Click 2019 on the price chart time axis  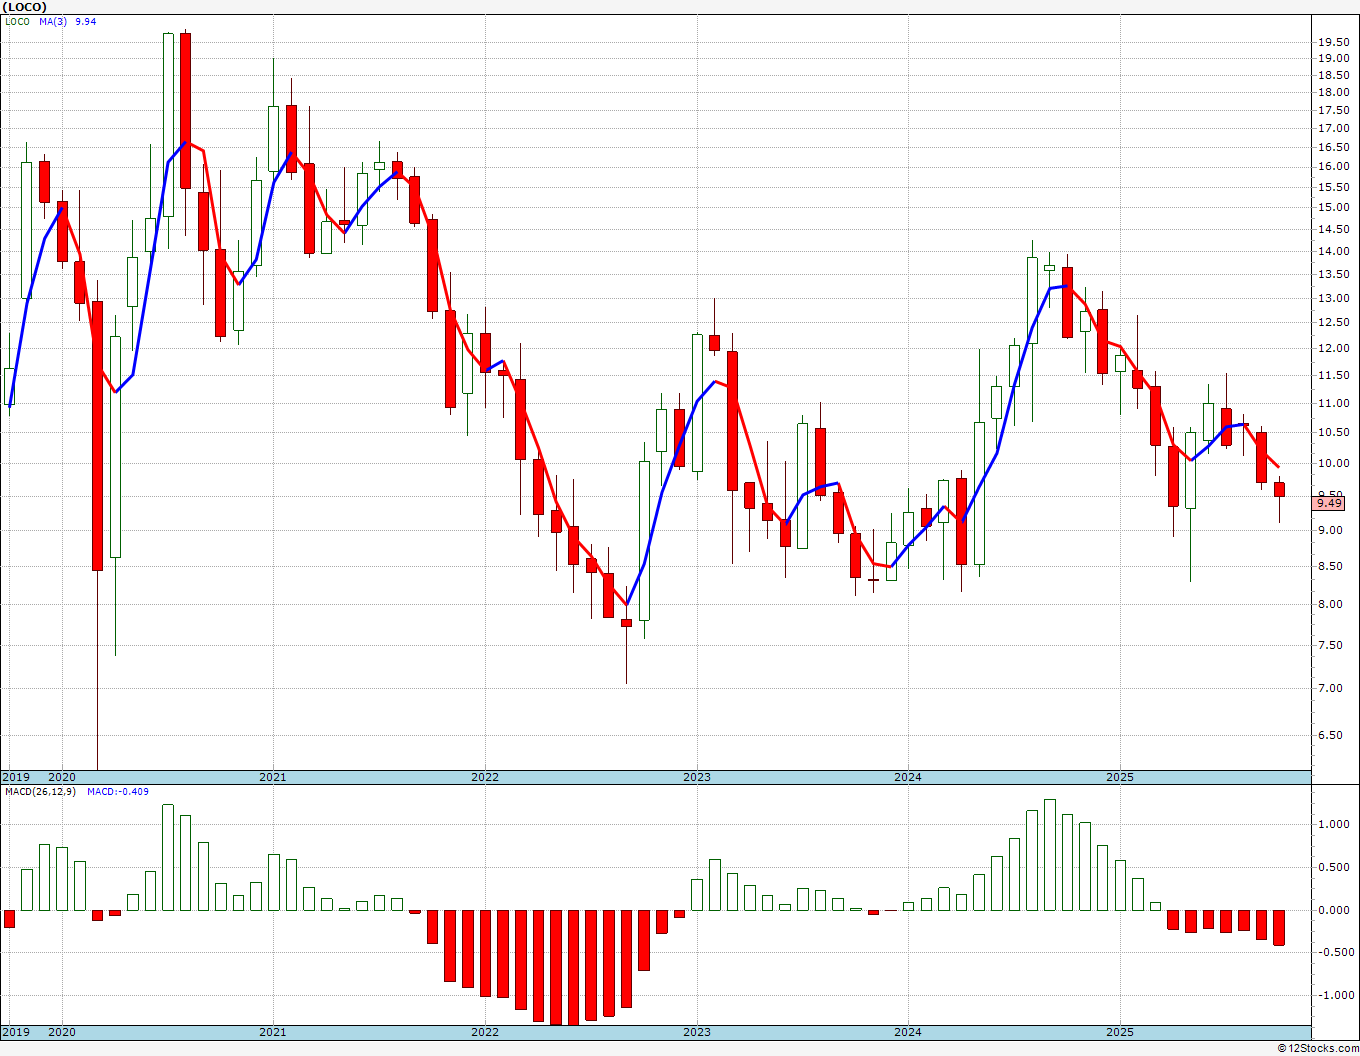click(16, 777)
